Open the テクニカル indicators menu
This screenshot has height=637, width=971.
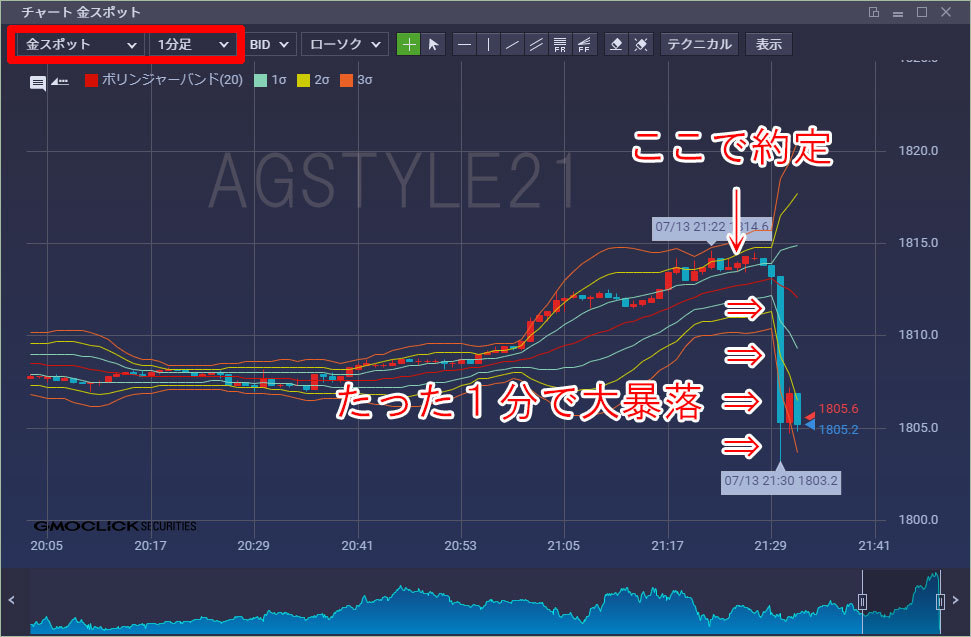pos(700,44)
